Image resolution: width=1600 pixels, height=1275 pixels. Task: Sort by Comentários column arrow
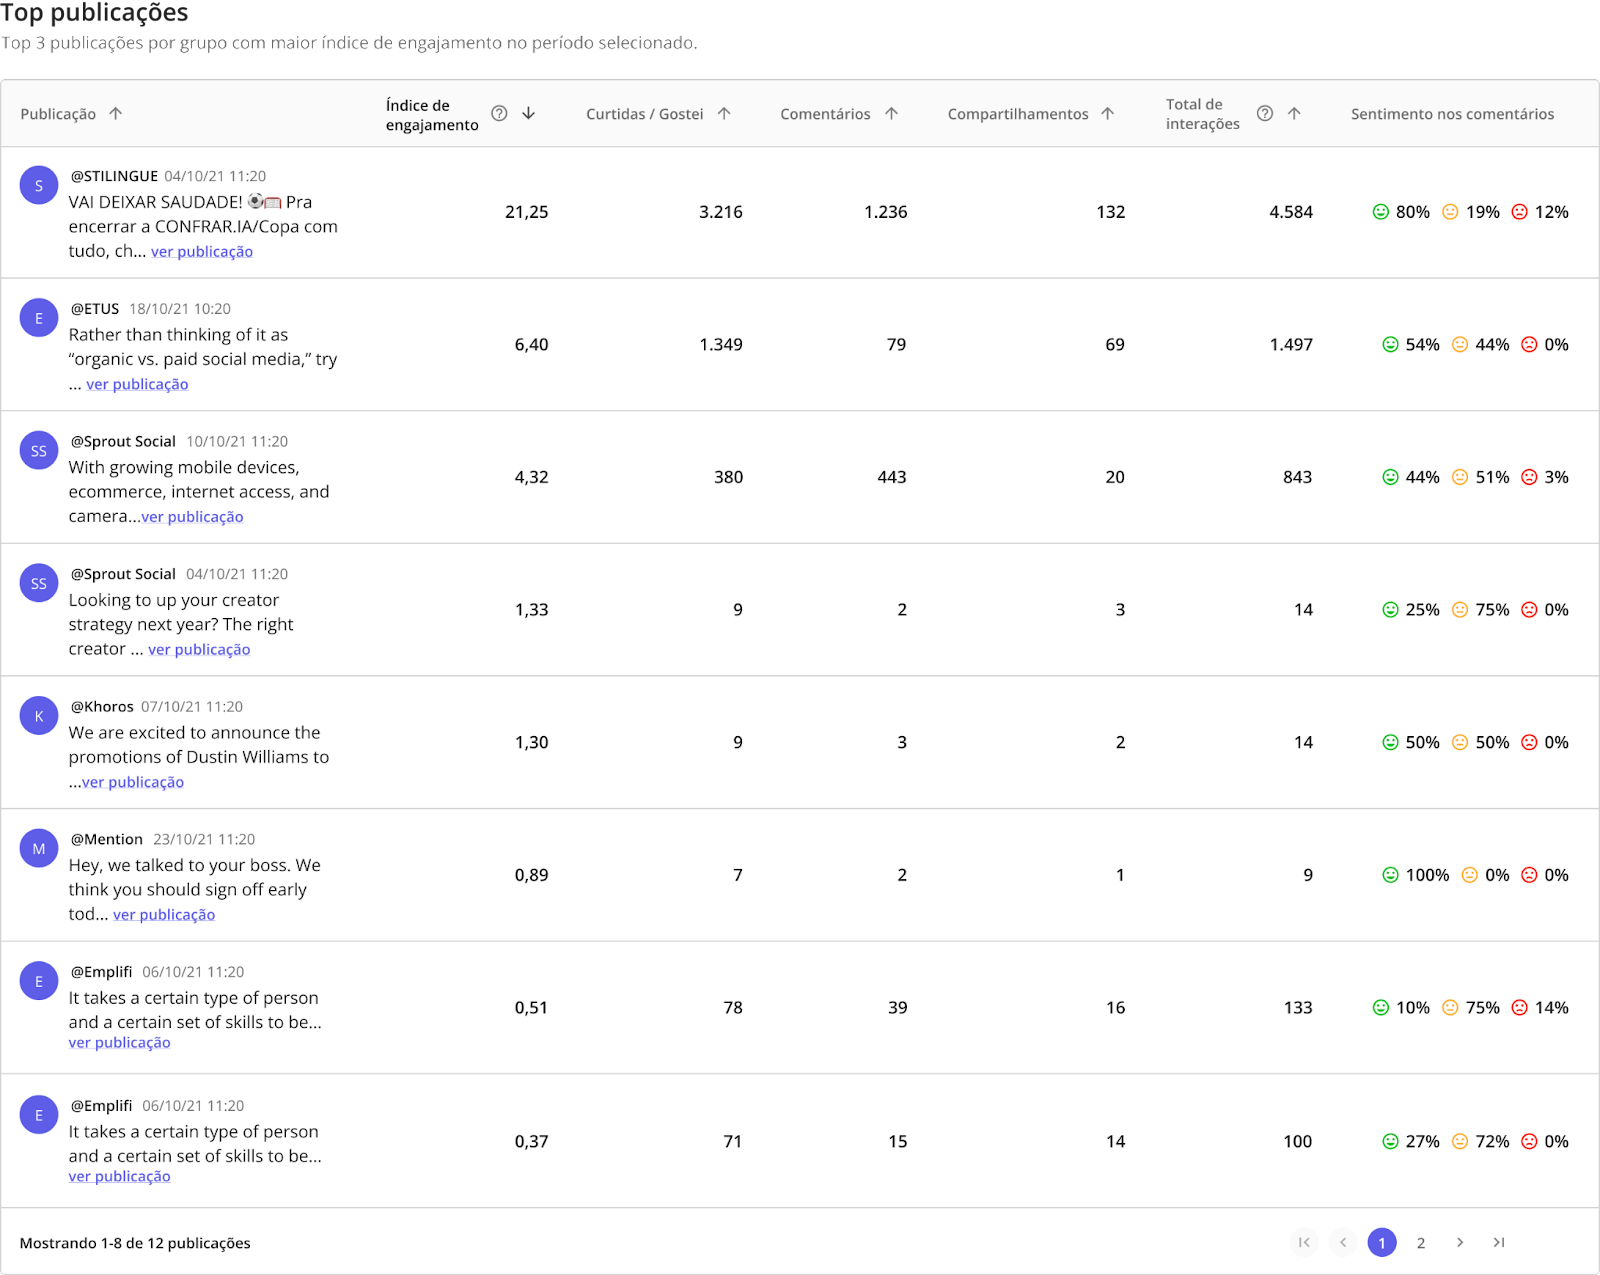[891, 114]
